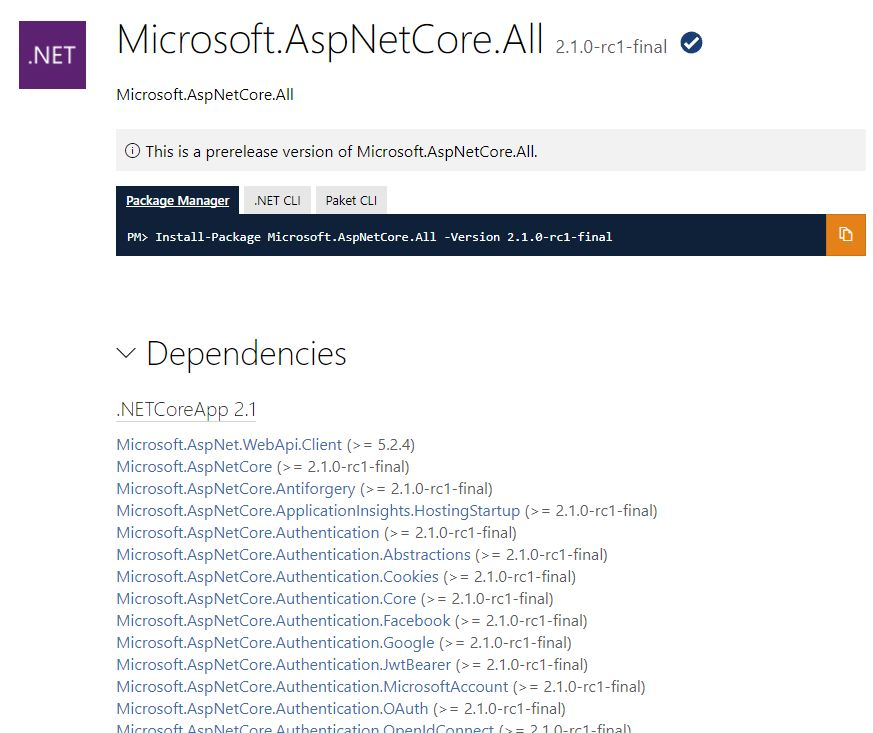Open Authentication.Facebook dependency link

pos(283,621)
